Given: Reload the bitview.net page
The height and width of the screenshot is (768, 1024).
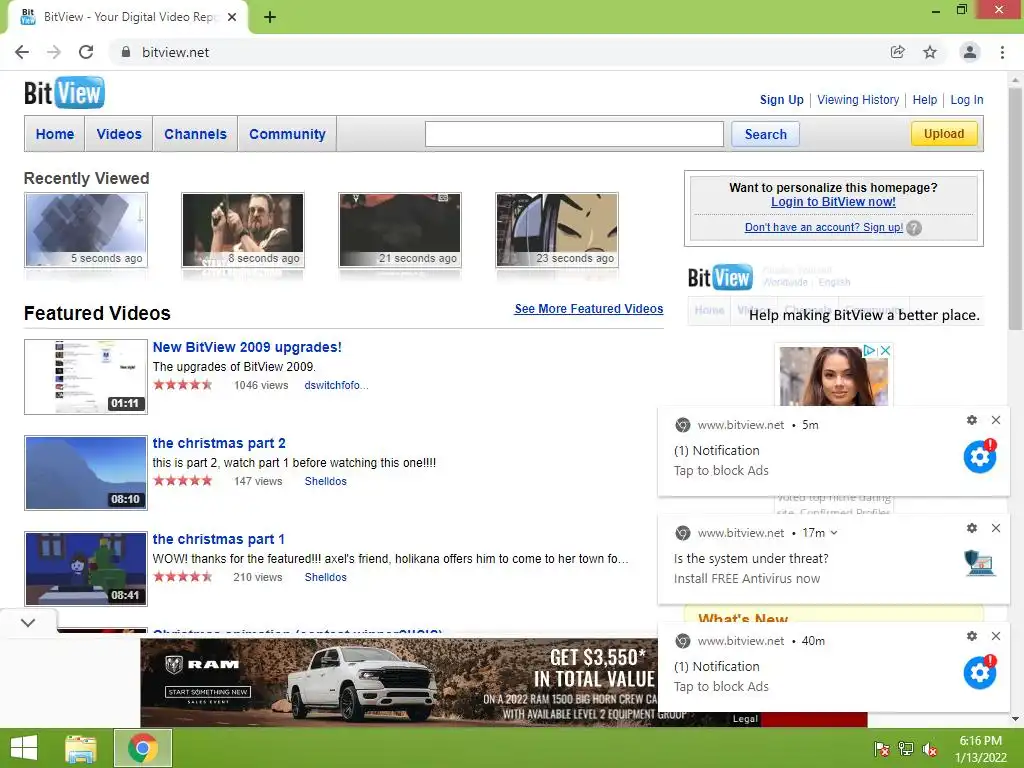Looking at the screenshot, I should (86, 52).
